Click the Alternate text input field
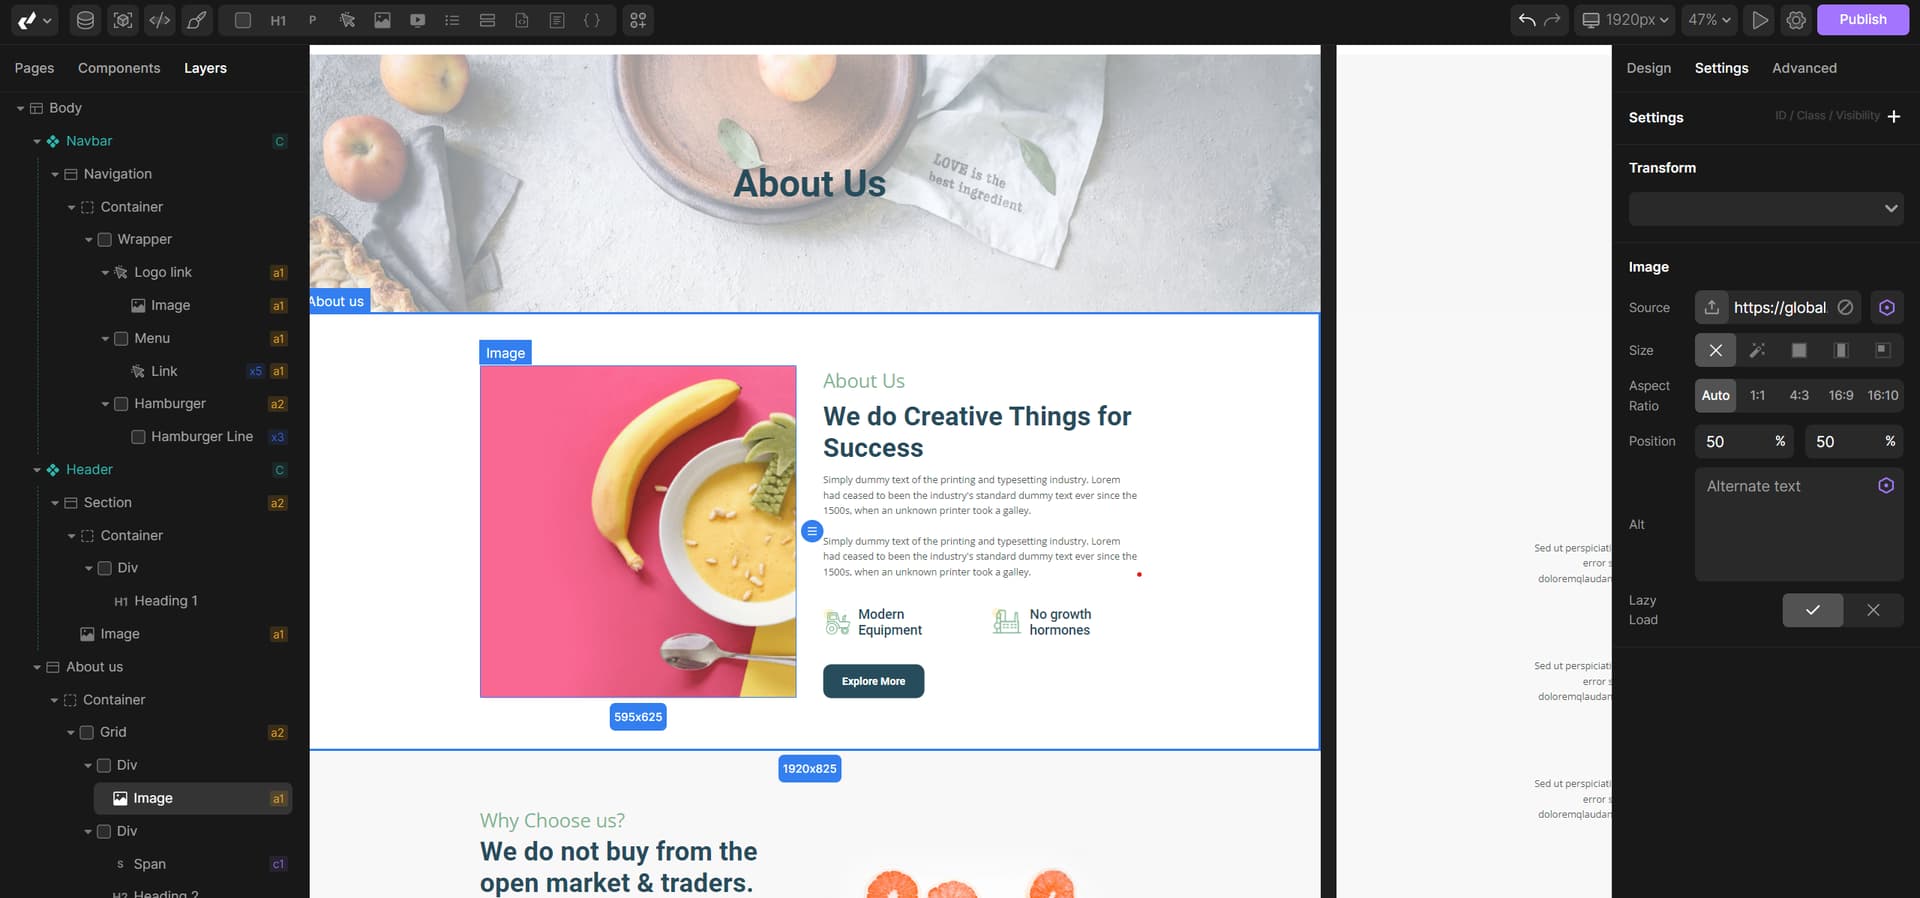This screenshot has width=1920, height=898. [x=1799, y=524]
